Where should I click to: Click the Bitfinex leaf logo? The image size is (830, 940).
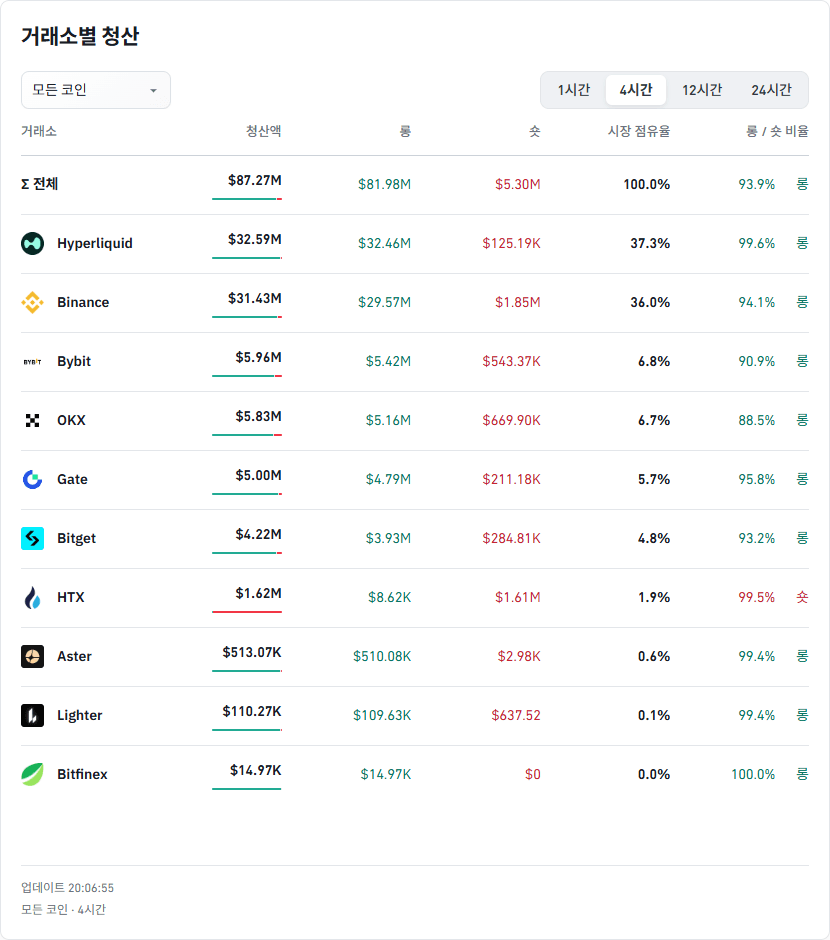pos(32,775)
